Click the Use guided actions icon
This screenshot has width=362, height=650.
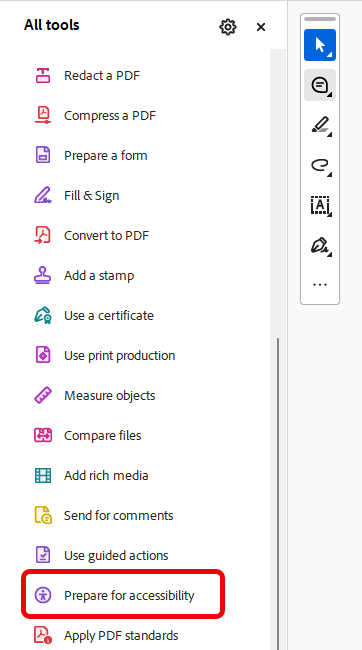point(43,555)
